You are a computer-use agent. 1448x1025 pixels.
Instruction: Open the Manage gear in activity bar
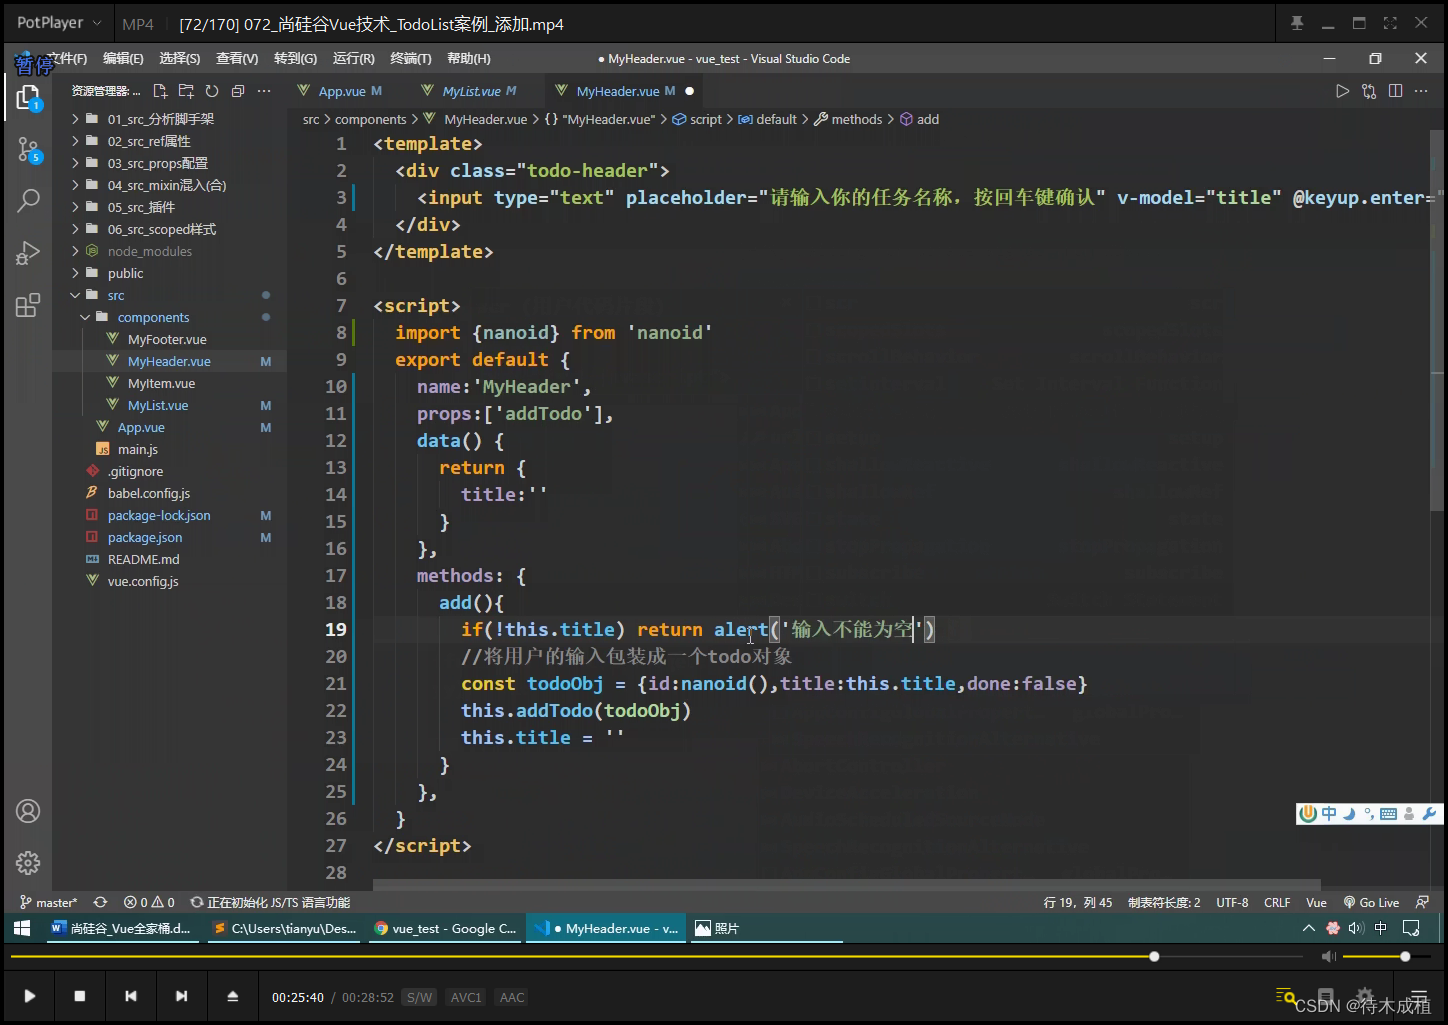click(28, 862)
